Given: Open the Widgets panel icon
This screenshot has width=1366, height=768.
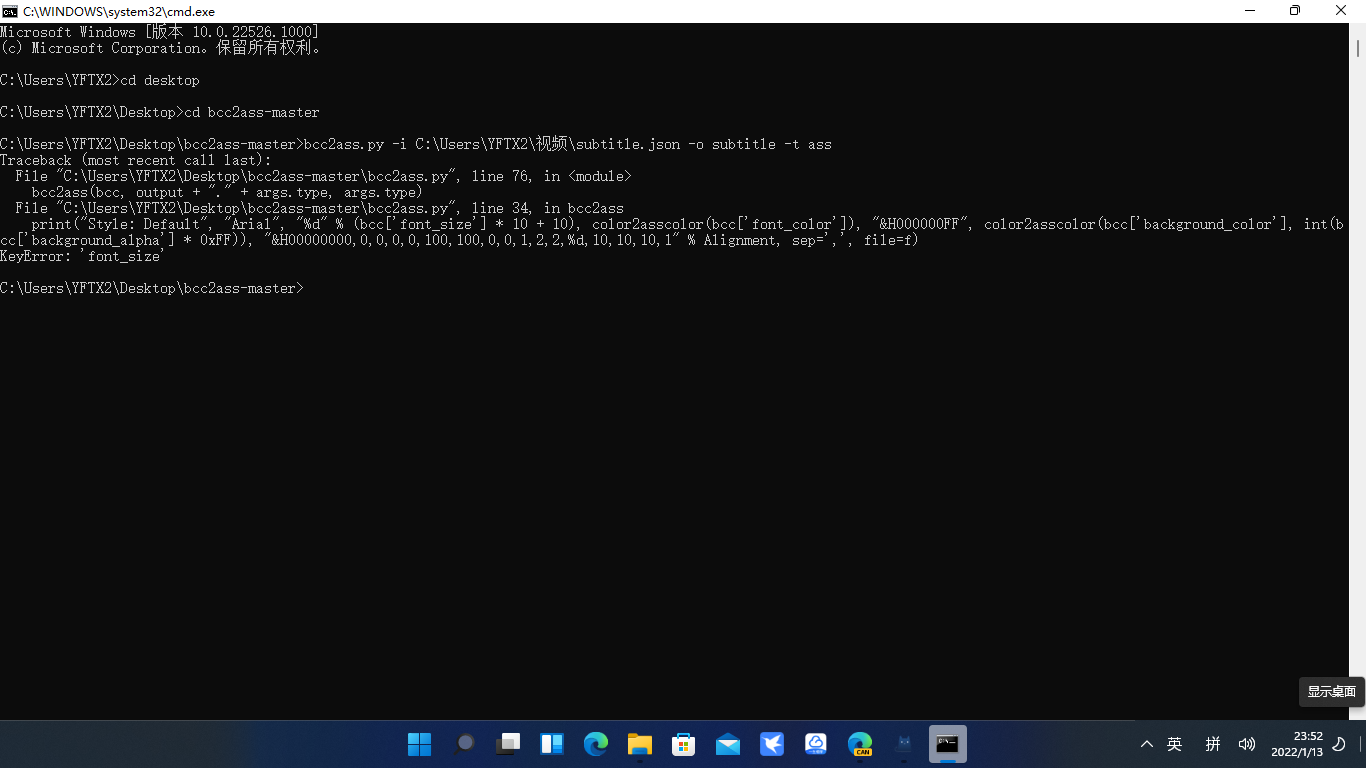Looking at the screenshot, I should [552, 744].
